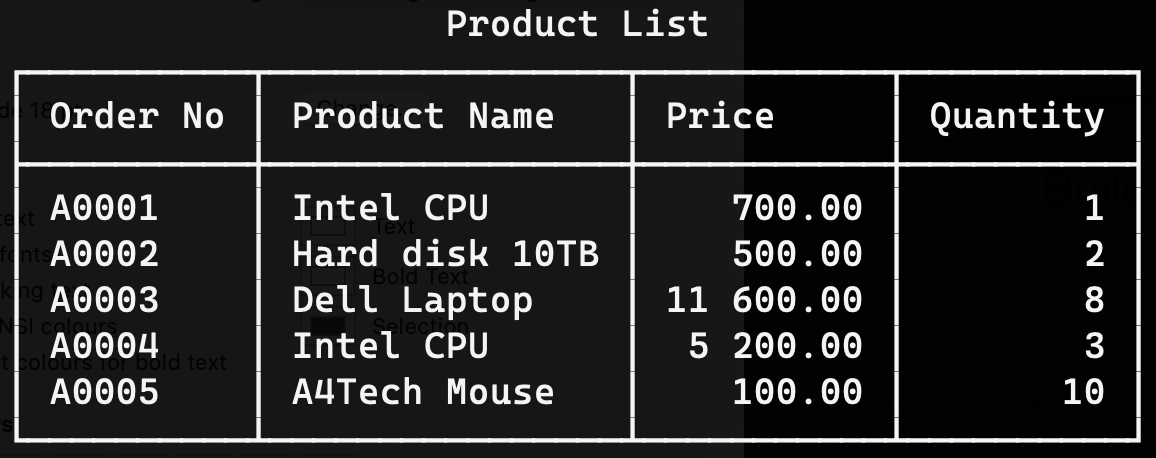Click the Quantity column header
The width and height of the screenshot is (1156, 458).
tap(1017, 117)
